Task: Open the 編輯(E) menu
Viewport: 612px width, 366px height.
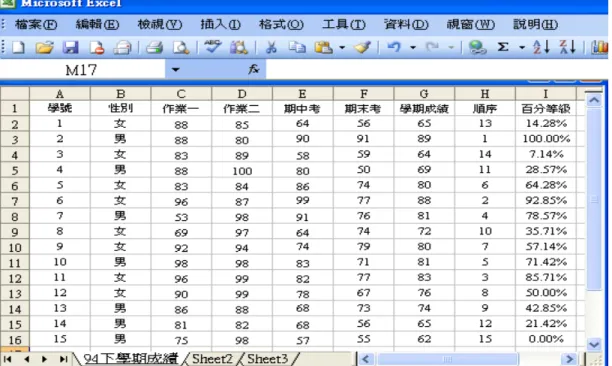Action: pyautogui.click(x=97, y=25)
